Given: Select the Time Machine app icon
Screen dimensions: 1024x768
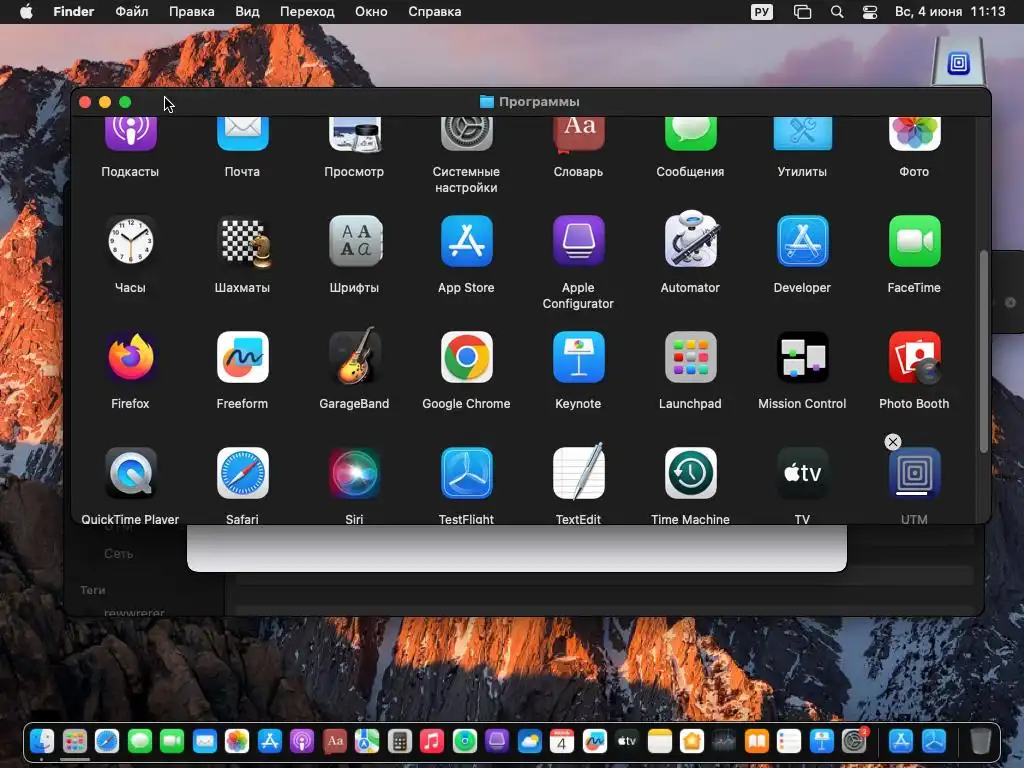Looking at the screenshot, I should point(690,473).
